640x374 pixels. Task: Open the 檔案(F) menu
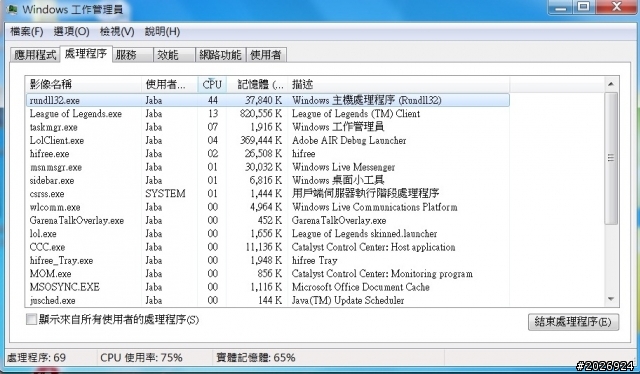coord(27,31)
